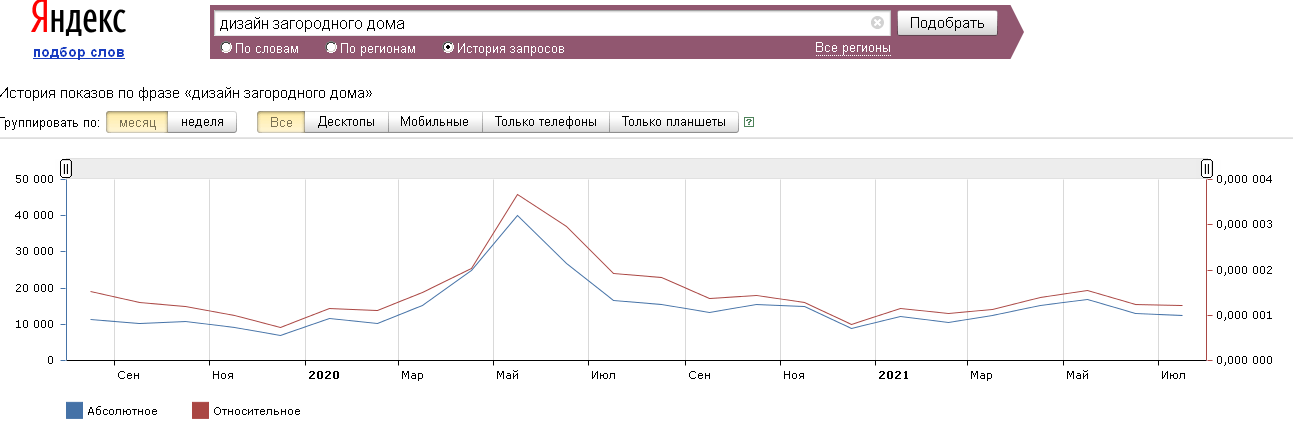The image size is (1293, 439).
Task: Click into the search query input field
Action: click(540, 23)
